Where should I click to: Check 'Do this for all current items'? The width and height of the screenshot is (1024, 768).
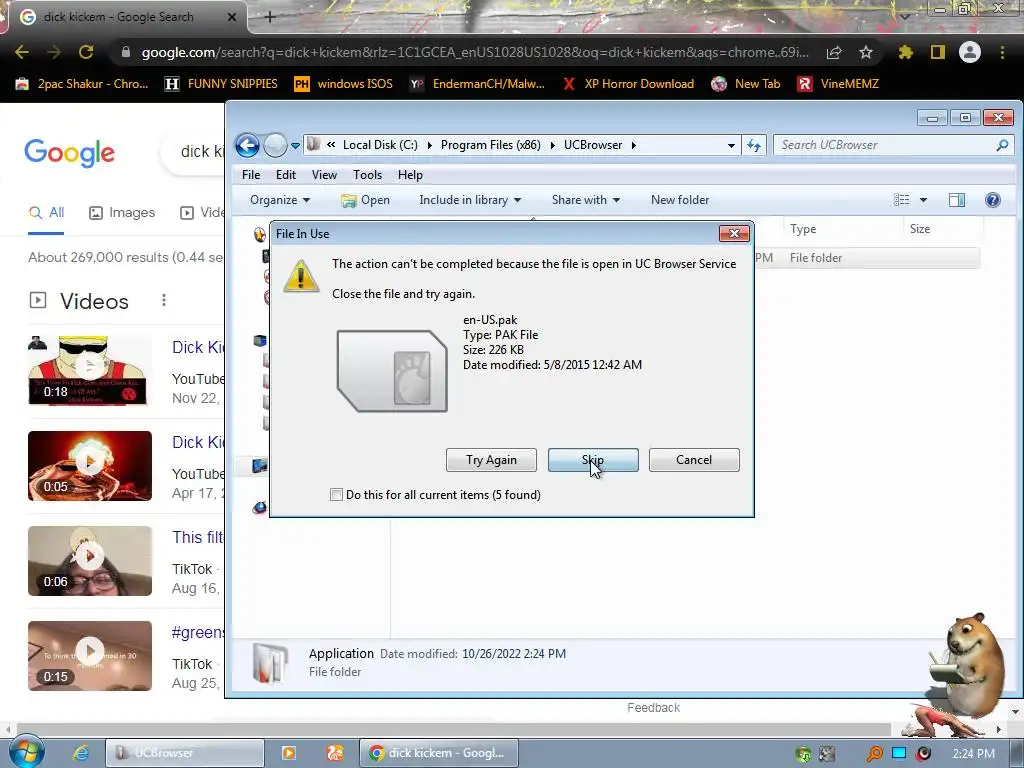point(336,495)
